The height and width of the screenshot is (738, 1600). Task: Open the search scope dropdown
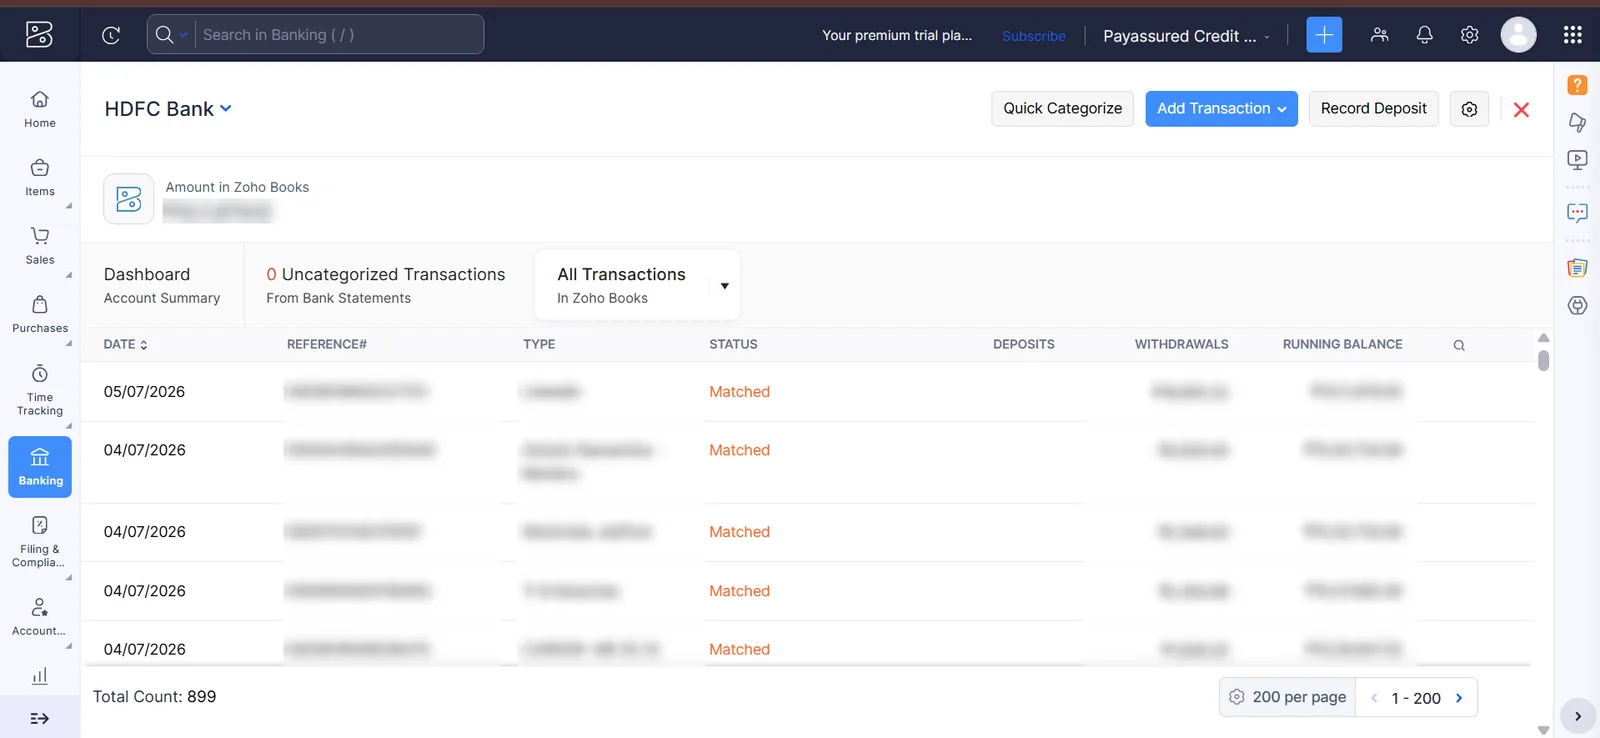pos(171,35)
